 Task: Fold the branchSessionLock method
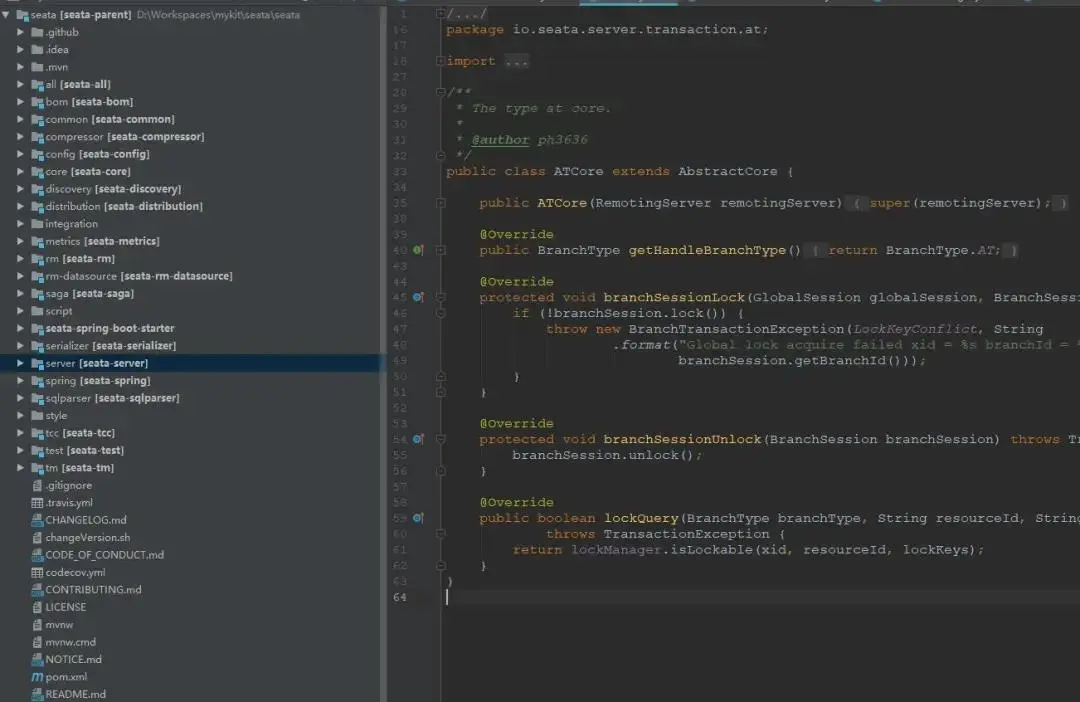pyautogui.click(x=441, y=298)
